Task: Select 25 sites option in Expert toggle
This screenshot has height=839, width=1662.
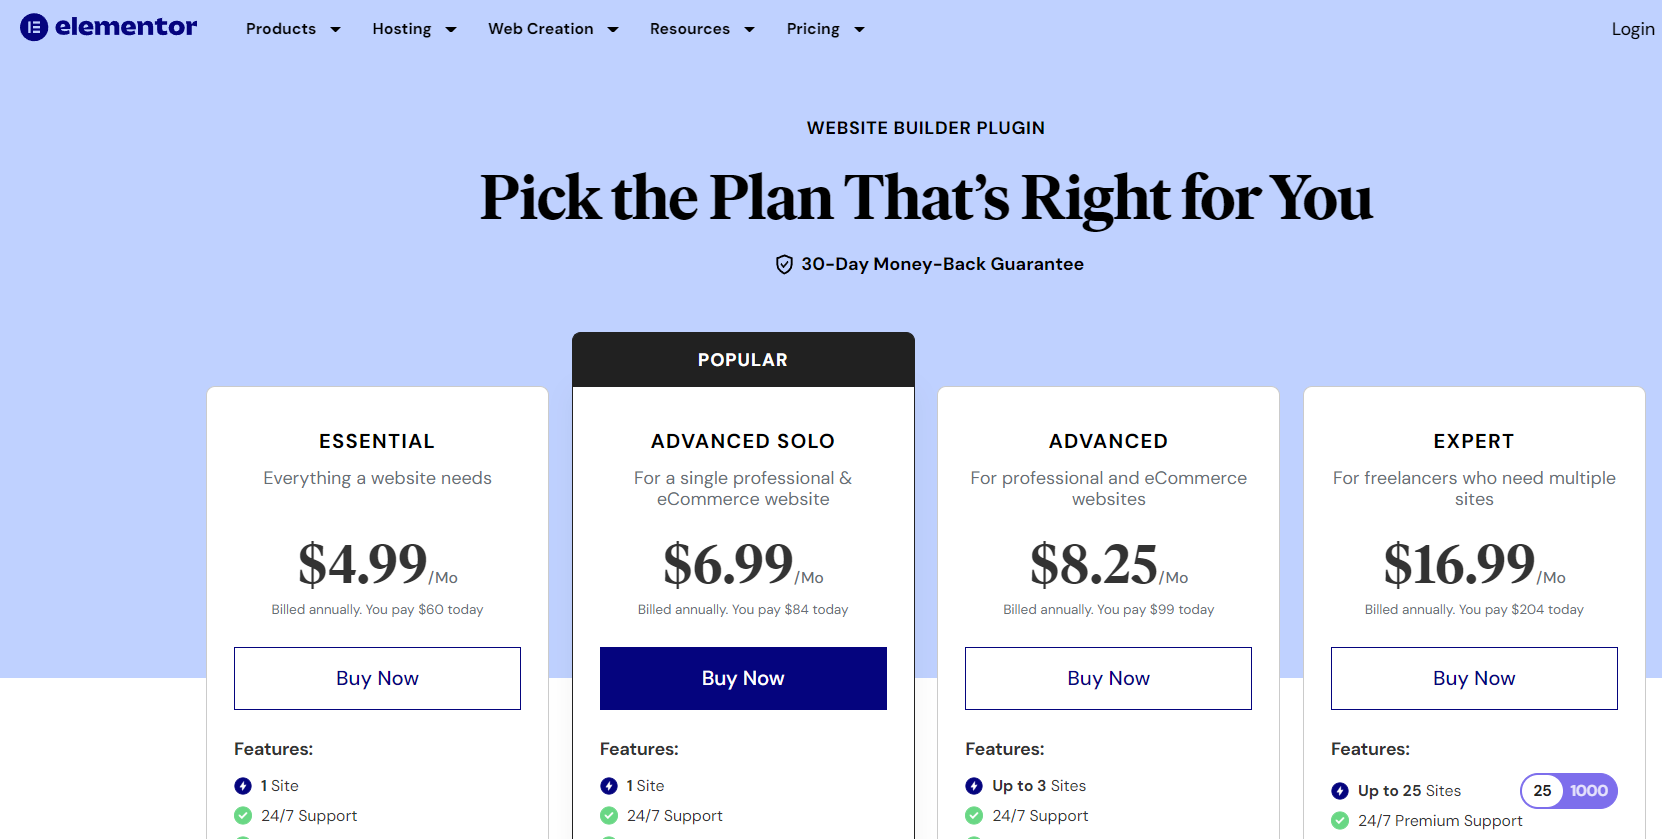Action: pyautogui.click(x=1543, y=791)
